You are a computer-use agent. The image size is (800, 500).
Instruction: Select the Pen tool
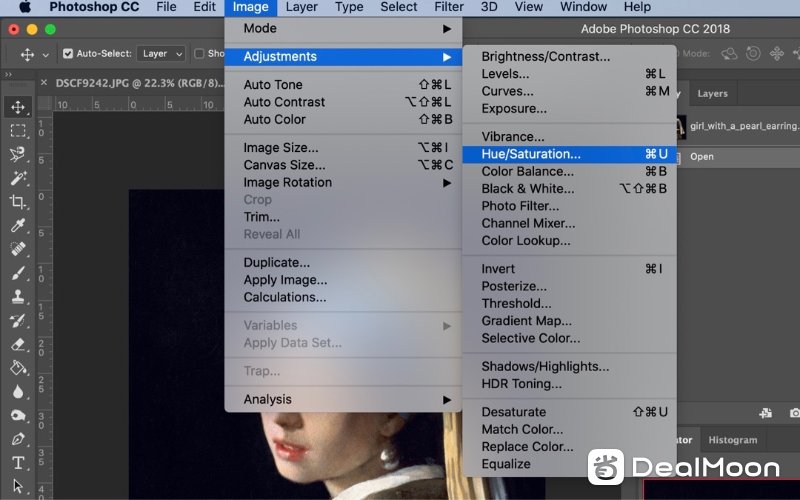coord(18,439)
